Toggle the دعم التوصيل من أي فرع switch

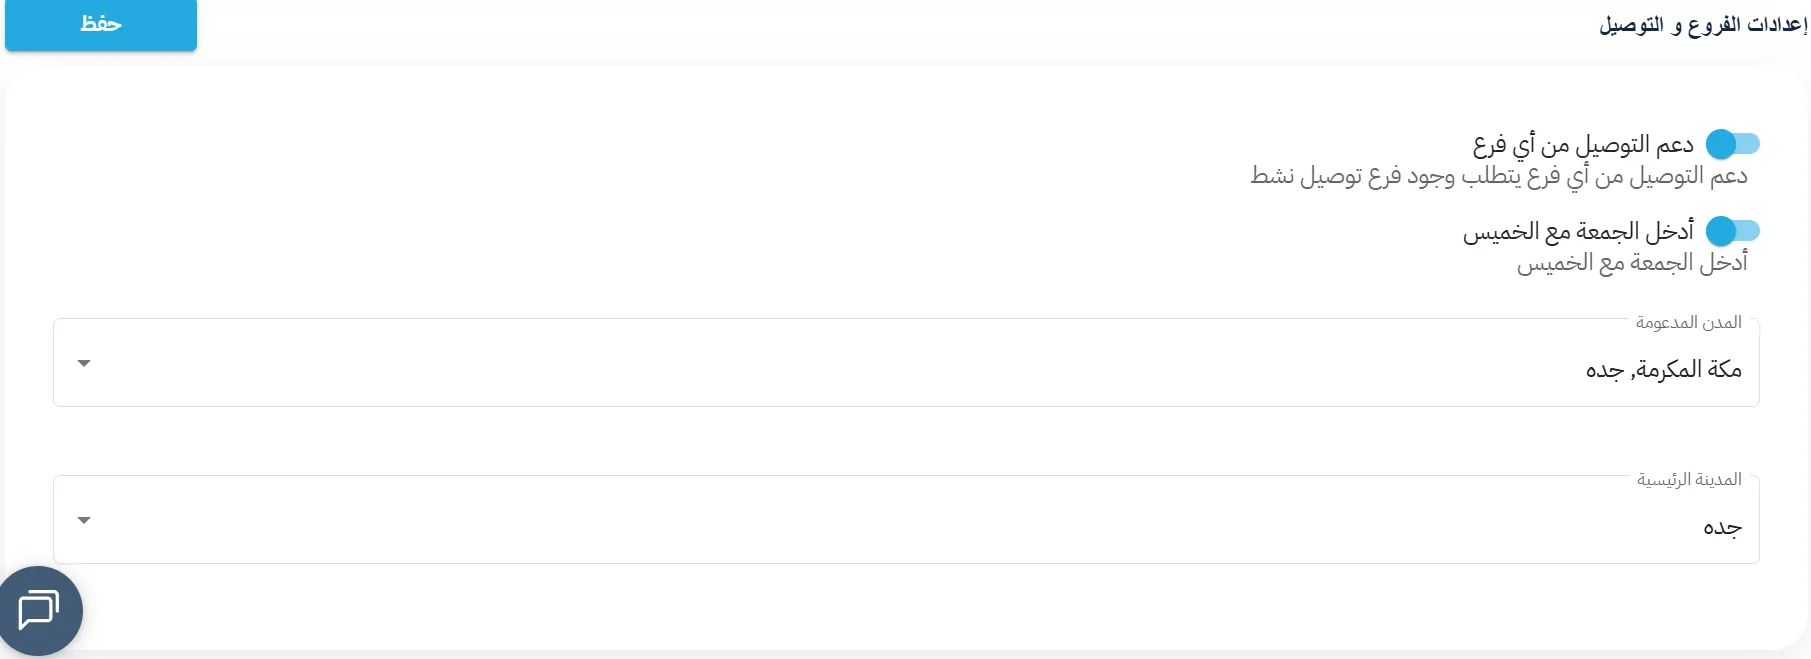pos(1733,144)
